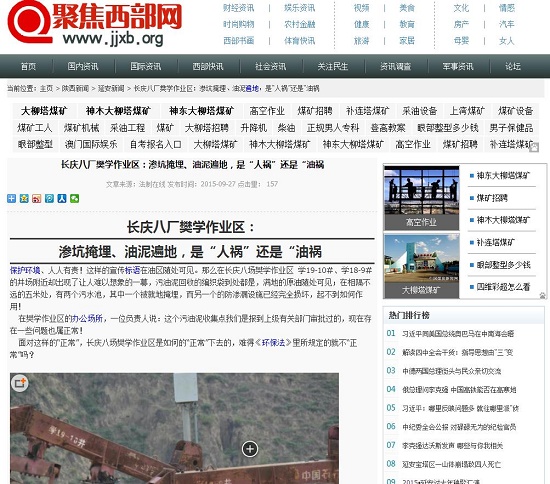The width and height of the screenshot is (550, 484).
Task: Share article via green WeChat icon
Action: (x=74, y=199)
